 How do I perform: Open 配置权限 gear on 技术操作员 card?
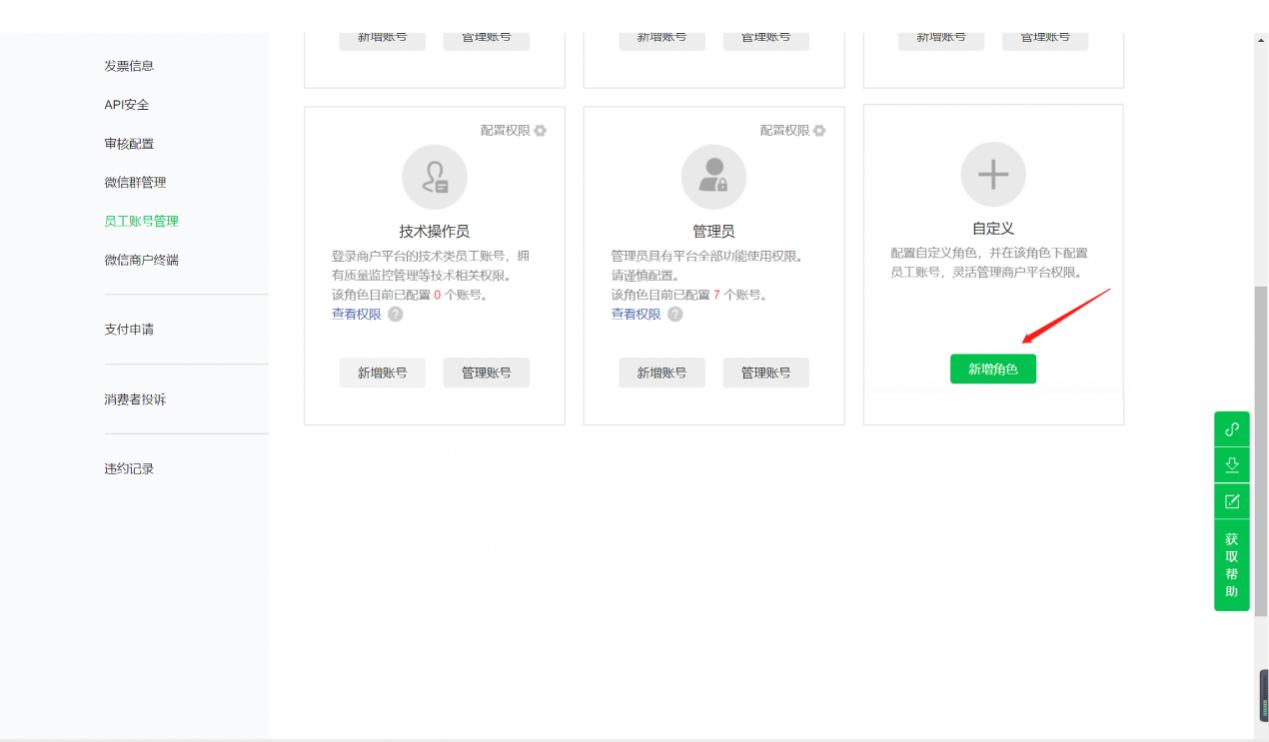coord(541,131)
